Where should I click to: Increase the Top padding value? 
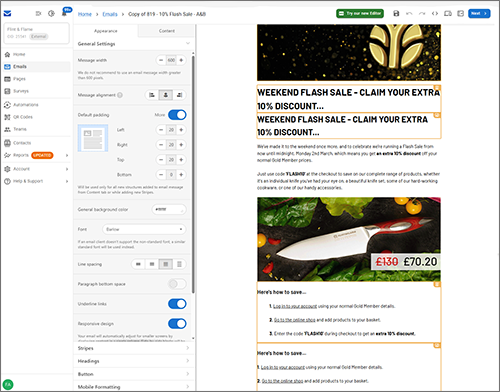point(181,160)
